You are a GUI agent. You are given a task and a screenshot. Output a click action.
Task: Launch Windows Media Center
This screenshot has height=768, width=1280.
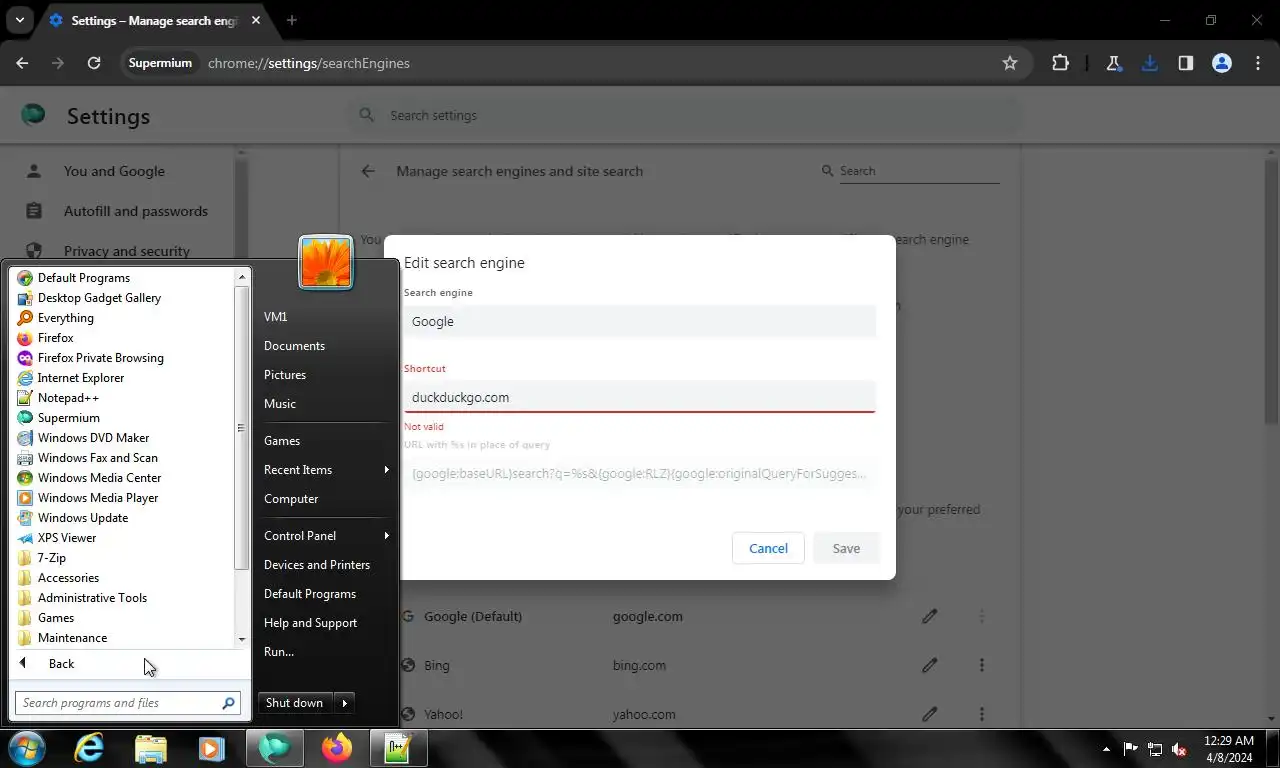[x=99, y=478]
